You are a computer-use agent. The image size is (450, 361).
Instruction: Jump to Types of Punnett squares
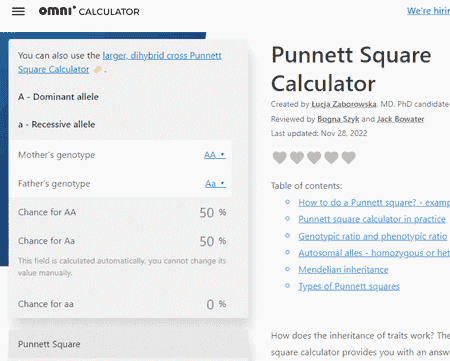pos(349,286)
